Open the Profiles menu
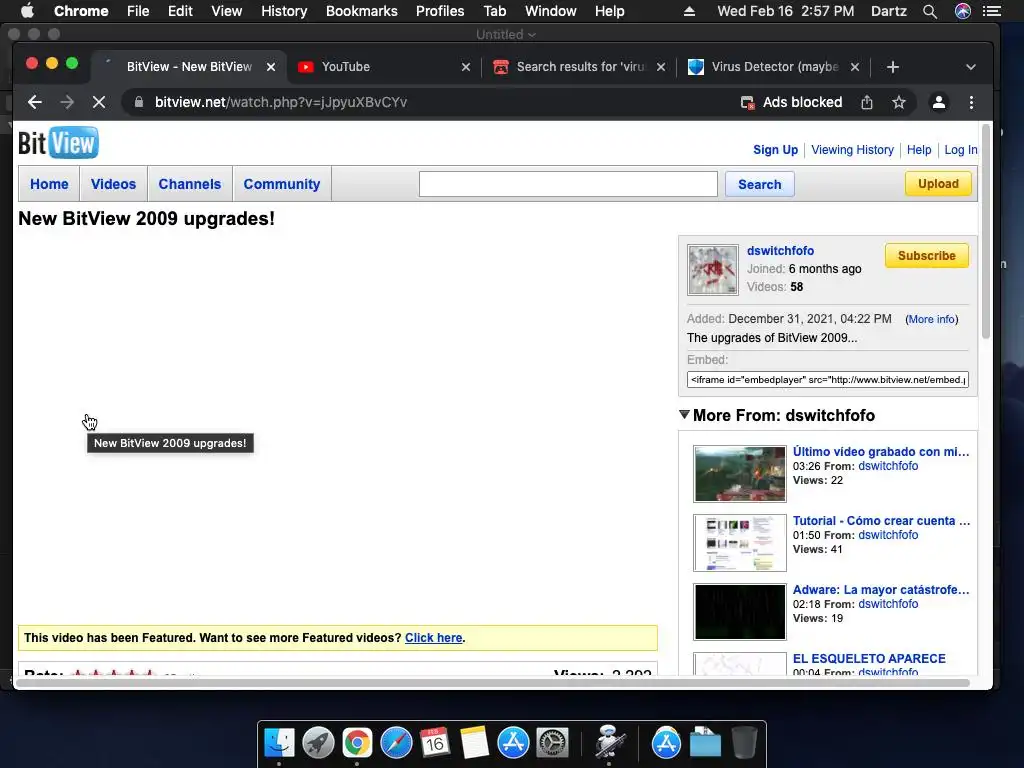The image size is (1024, 768). point(440,11)
